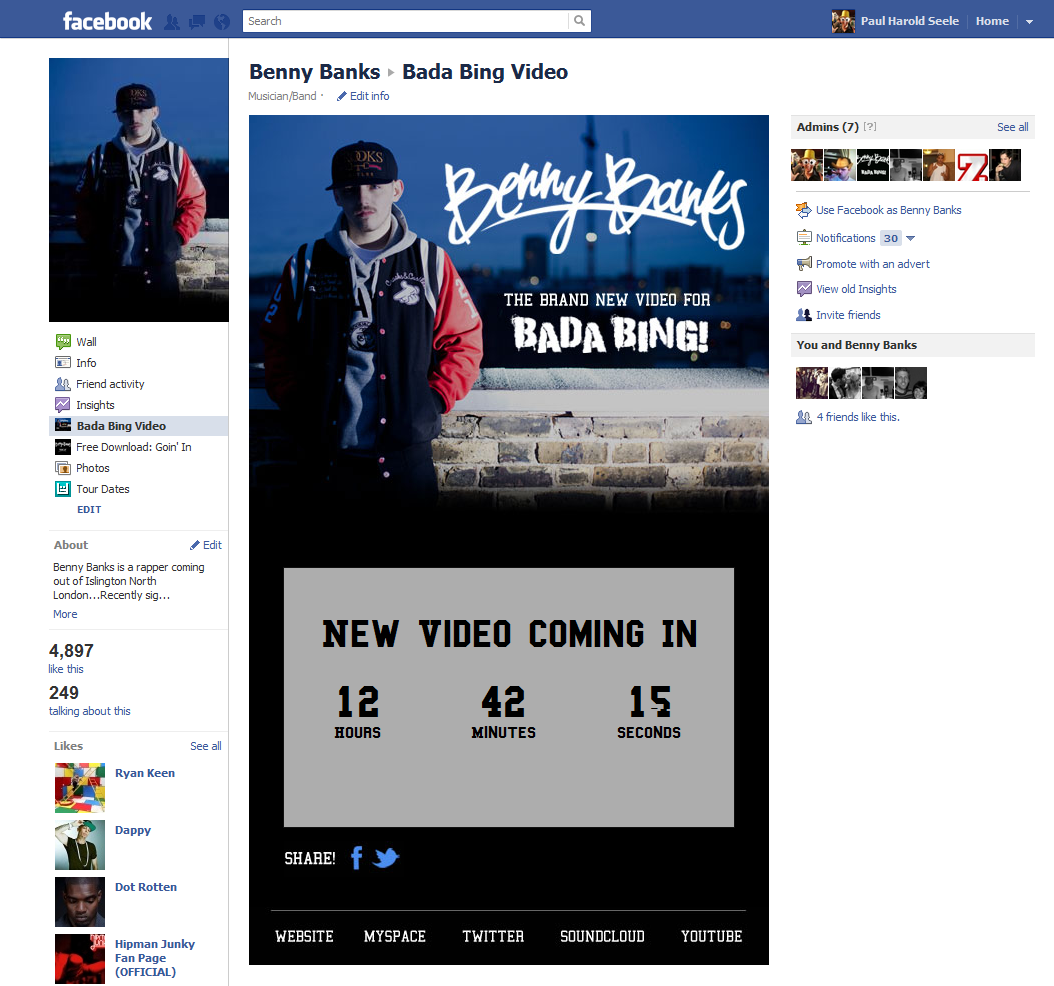Click the YOUTUBE footer link
1054x986 pixels.
pos(711,936)
